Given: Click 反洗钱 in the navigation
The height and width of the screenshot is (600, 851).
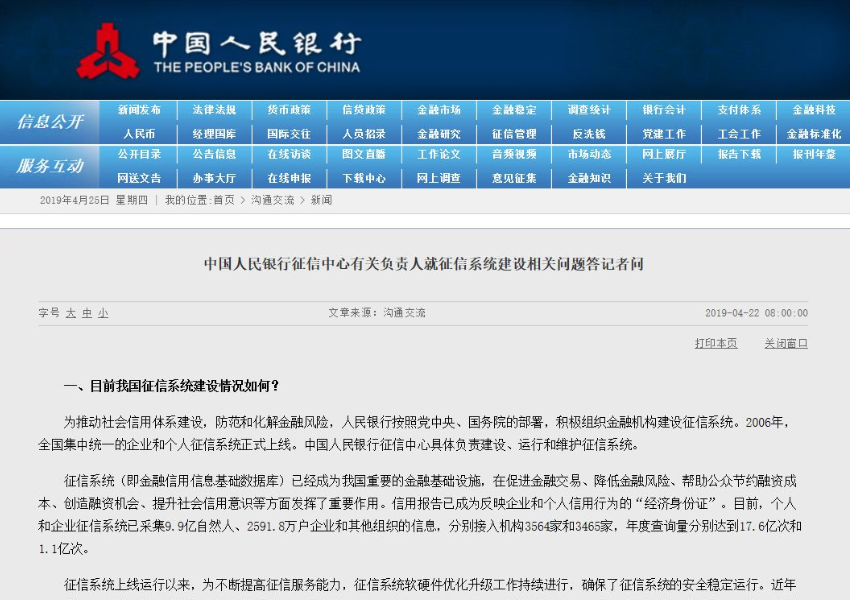Looking at the screenshot, I should click(x=589, y=134).
